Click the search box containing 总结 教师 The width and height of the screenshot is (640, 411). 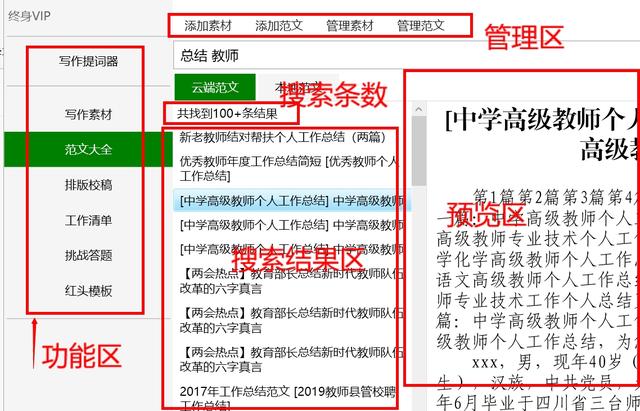290,55
